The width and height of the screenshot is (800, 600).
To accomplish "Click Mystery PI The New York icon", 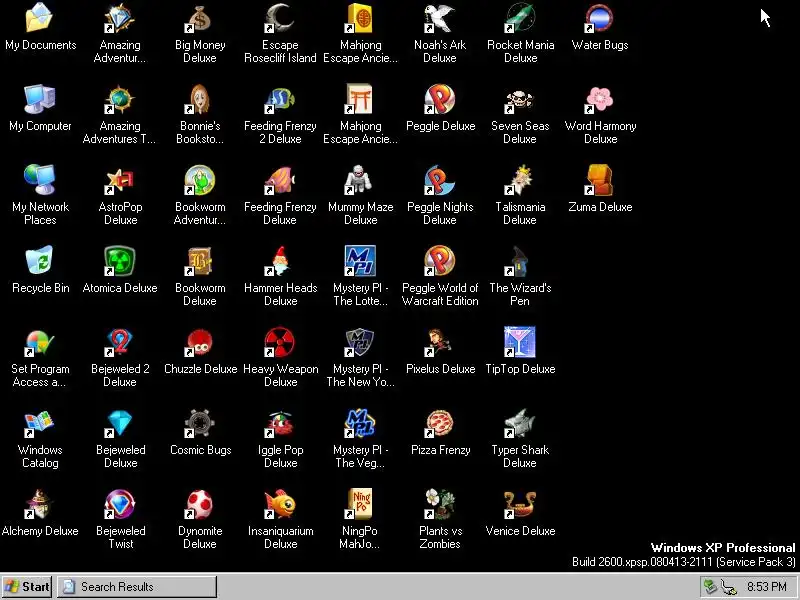I will point(360,342).
